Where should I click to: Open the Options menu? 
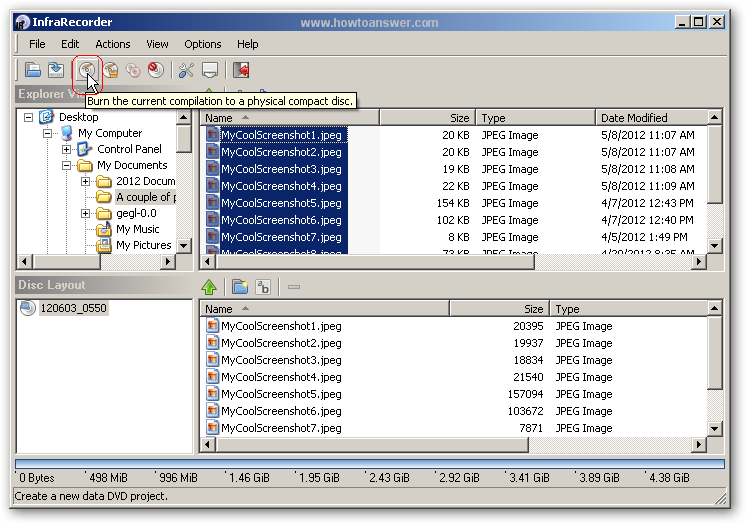coord(203,44)
